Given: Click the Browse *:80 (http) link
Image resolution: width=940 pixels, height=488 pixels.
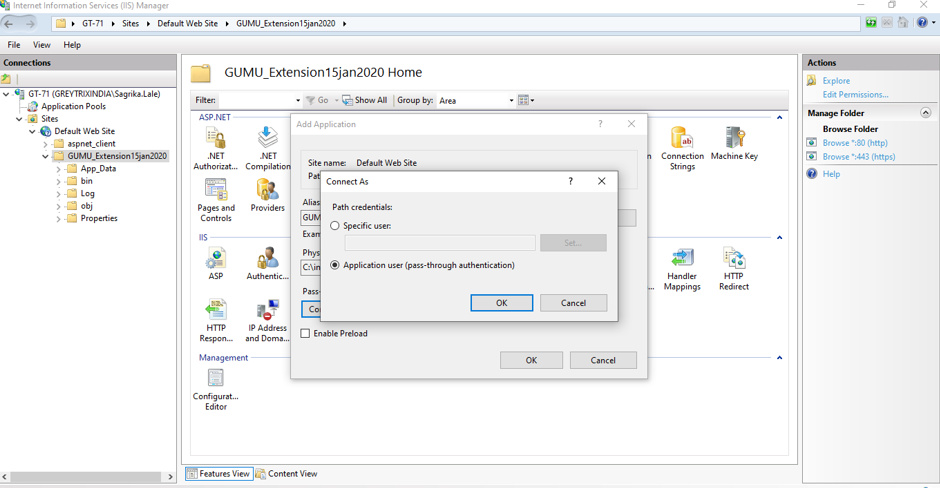Looking at the screenshot, I should (x=854, y=143).
